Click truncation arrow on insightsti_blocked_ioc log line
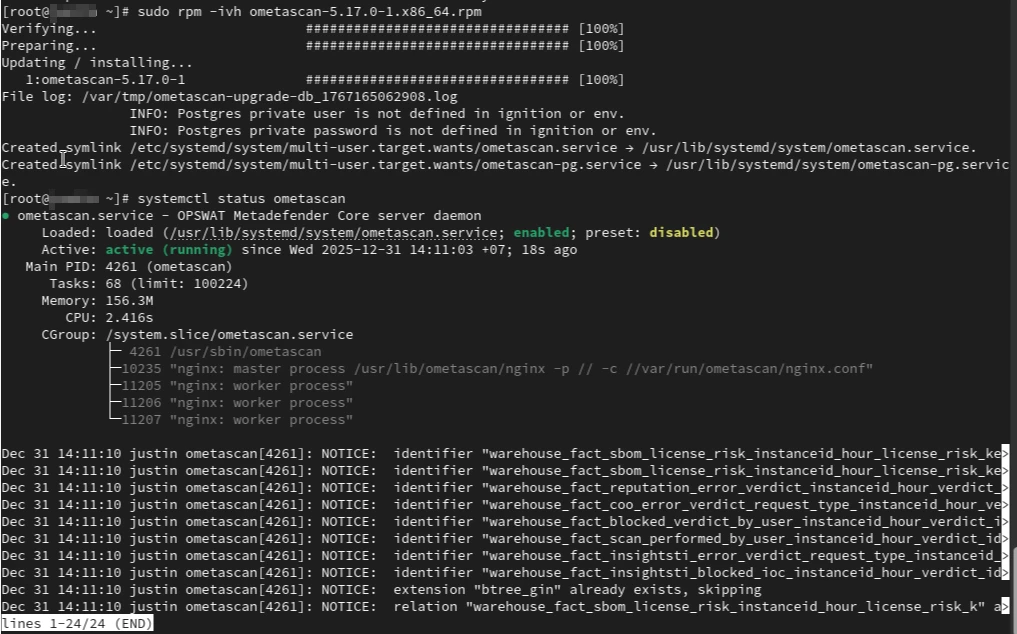The height and width of the screenshot is (634, 1017). (x=1004, y=573)
